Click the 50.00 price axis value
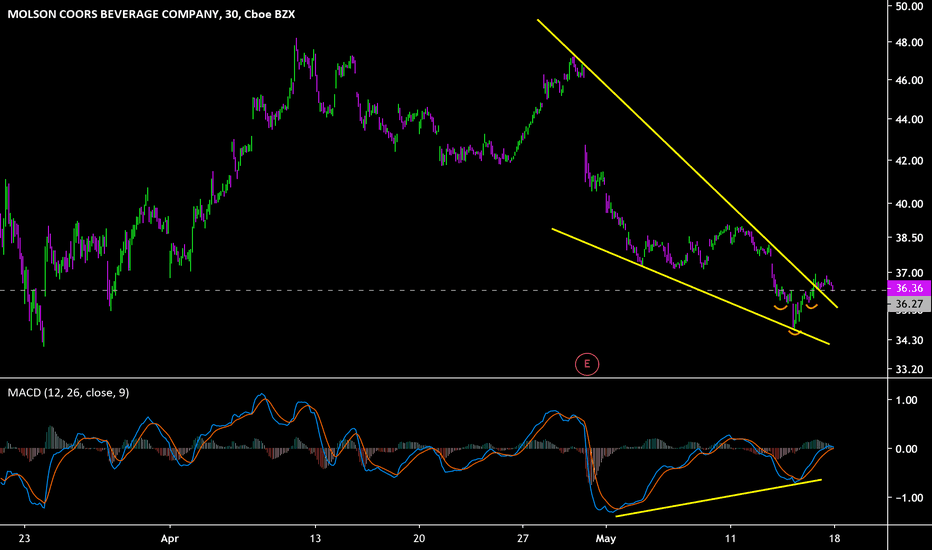 (909, 6)
